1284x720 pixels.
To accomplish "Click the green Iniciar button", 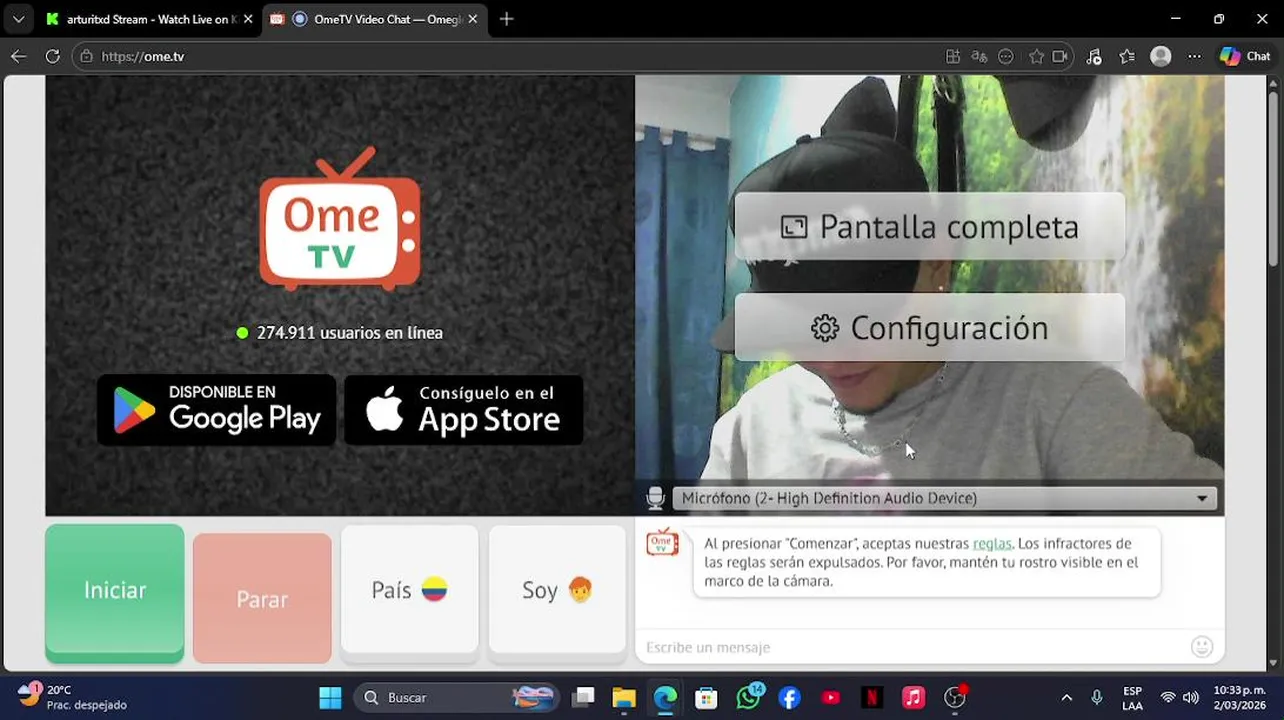I will click(115, 591).
